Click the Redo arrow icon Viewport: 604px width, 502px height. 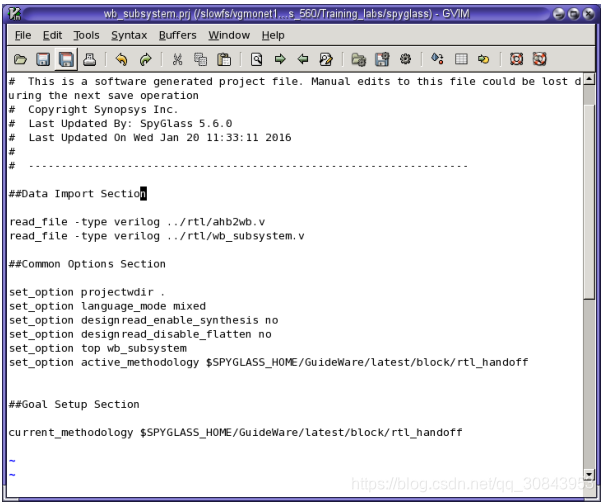[x=145, y=60]
